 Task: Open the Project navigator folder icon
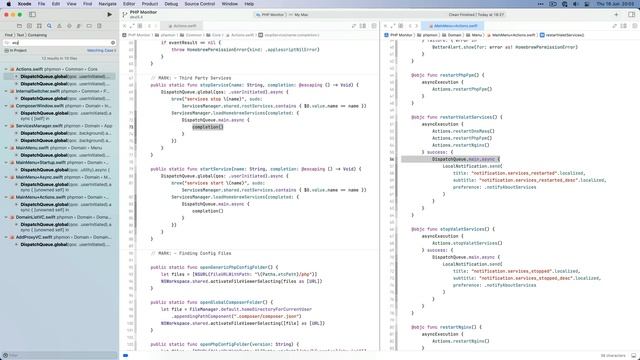(x=19, y=26)
